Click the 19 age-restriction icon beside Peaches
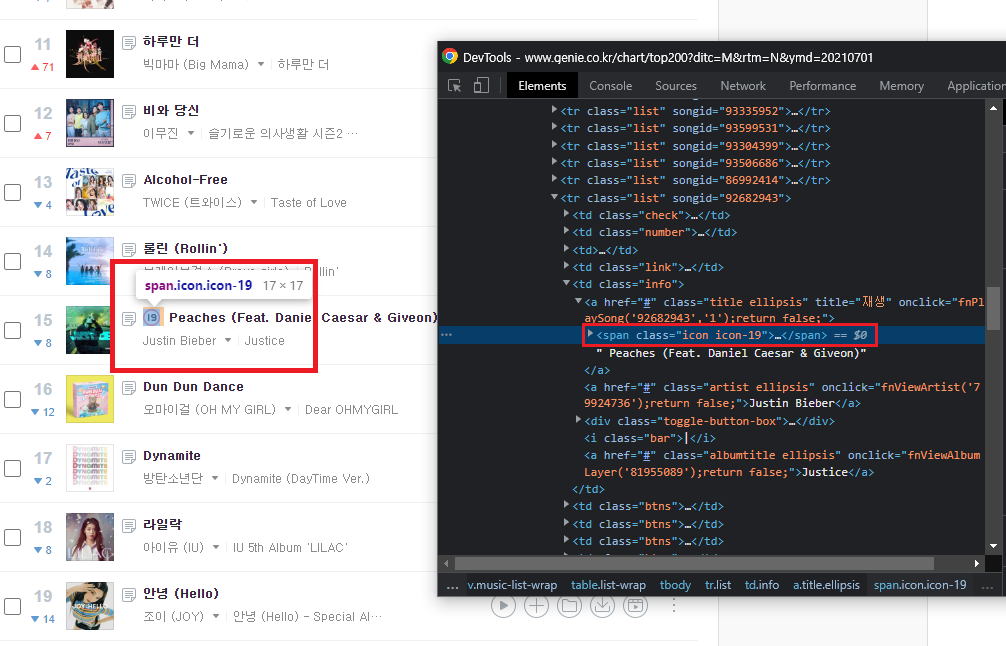 152,317
